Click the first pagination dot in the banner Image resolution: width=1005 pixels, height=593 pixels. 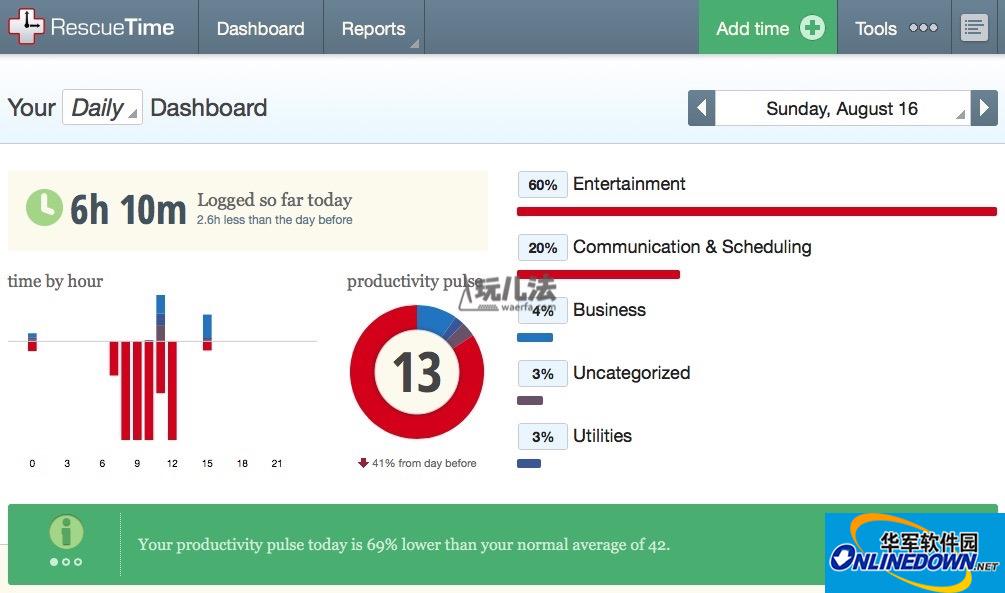pos(54,562)
